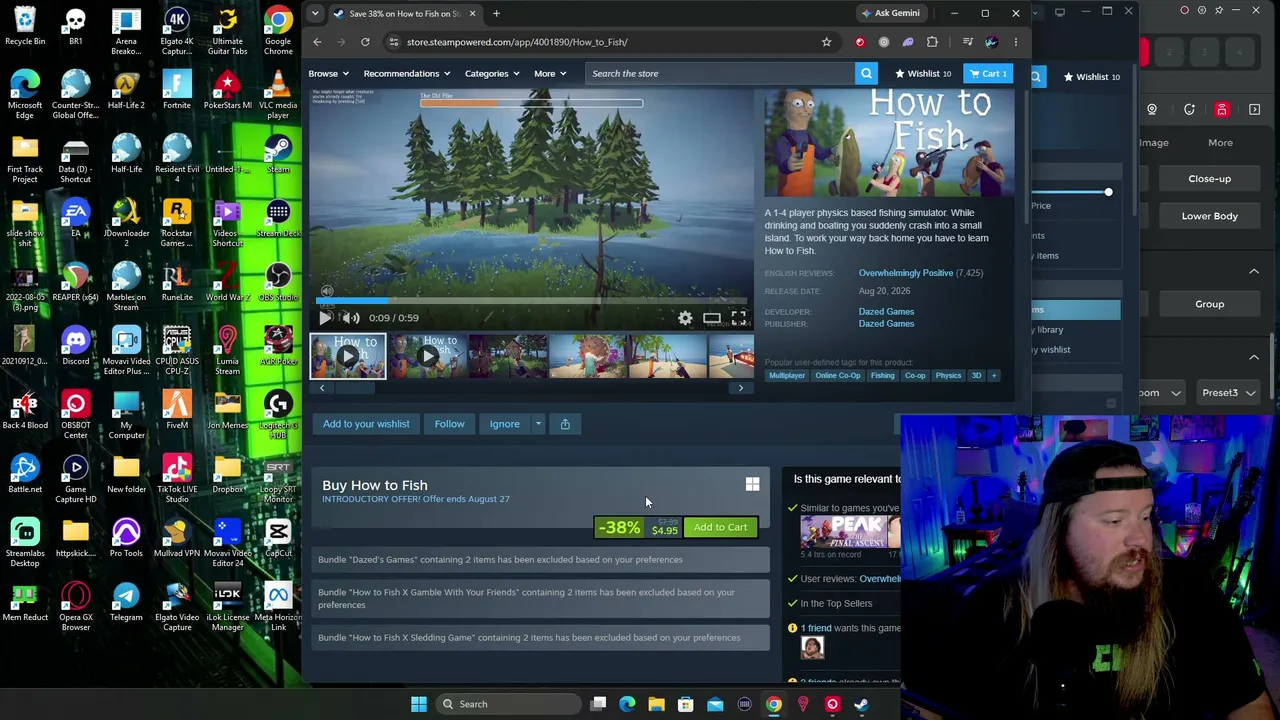The height and width of the screenshot is (720, 1280).
Task: Switch the trailer to theater mode
Action: (x=712, y=318)
